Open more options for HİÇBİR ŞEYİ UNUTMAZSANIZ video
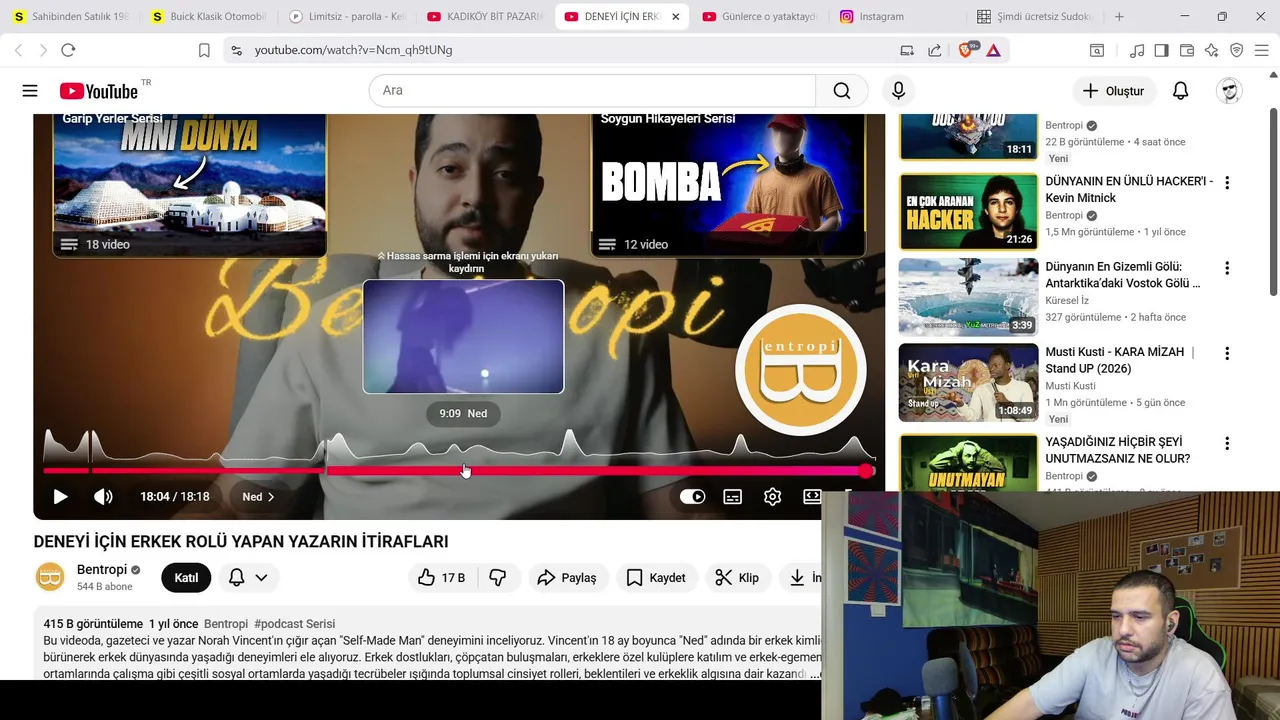 point(1227,443)
